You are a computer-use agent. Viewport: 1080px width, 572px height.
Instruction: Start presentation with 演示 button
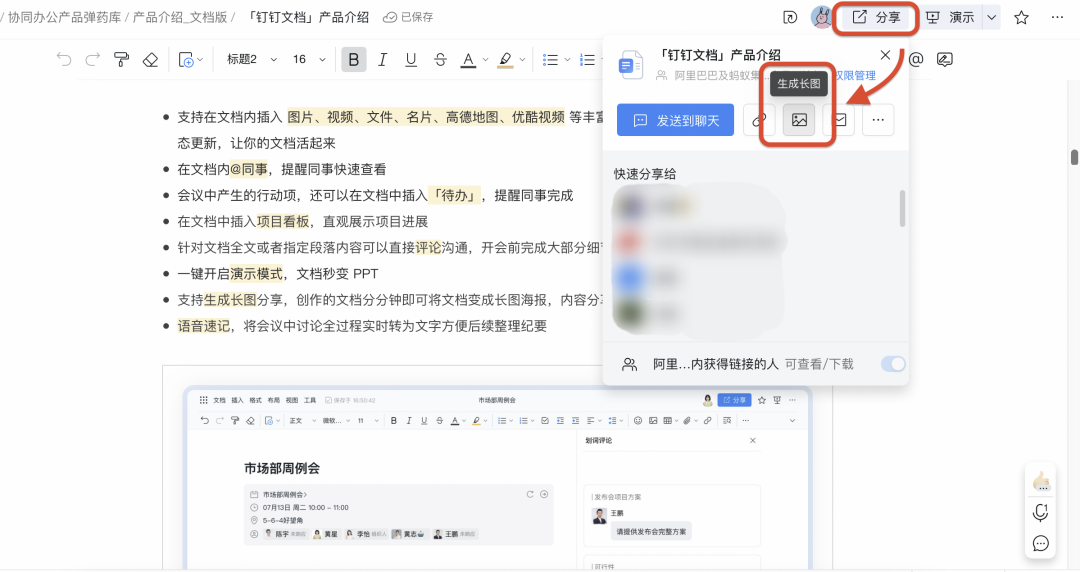click(951, 17)
